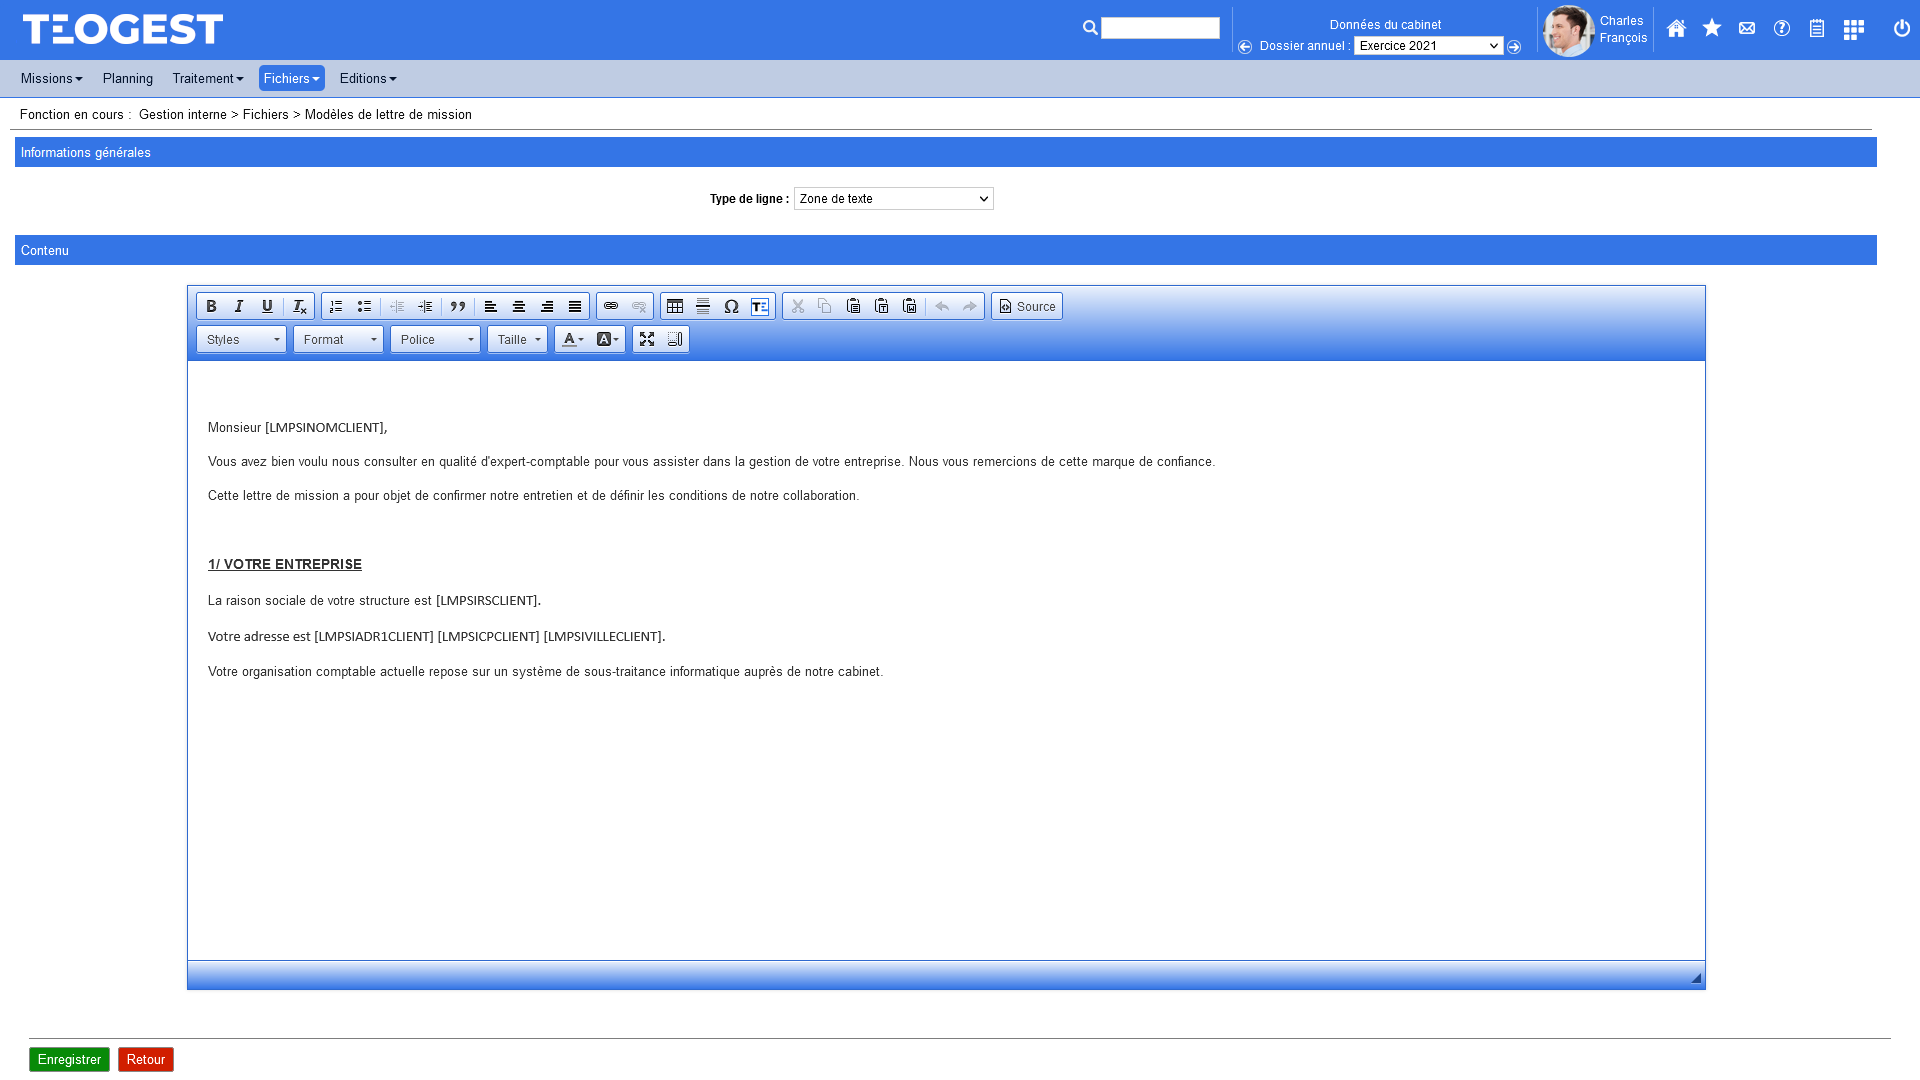The width and height of the screenshot is (1920, 1080).
Task: Toggle underline formatting in editor
Action: 267,306
